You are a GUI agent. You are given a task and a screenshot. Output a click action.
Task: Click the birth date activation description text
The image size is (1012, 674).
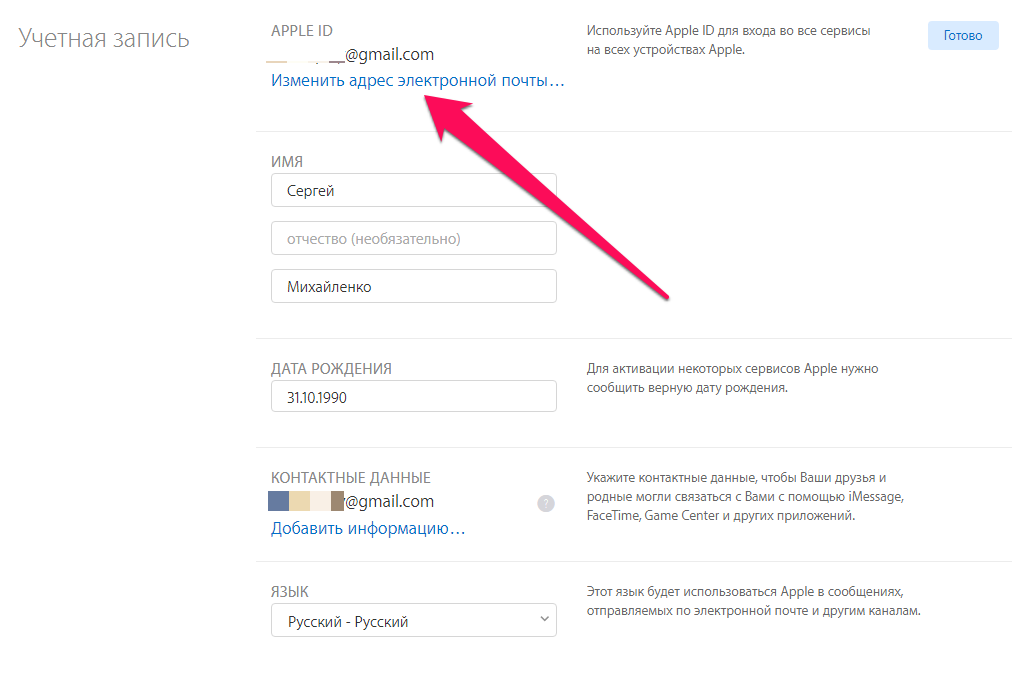click(732, 378)
